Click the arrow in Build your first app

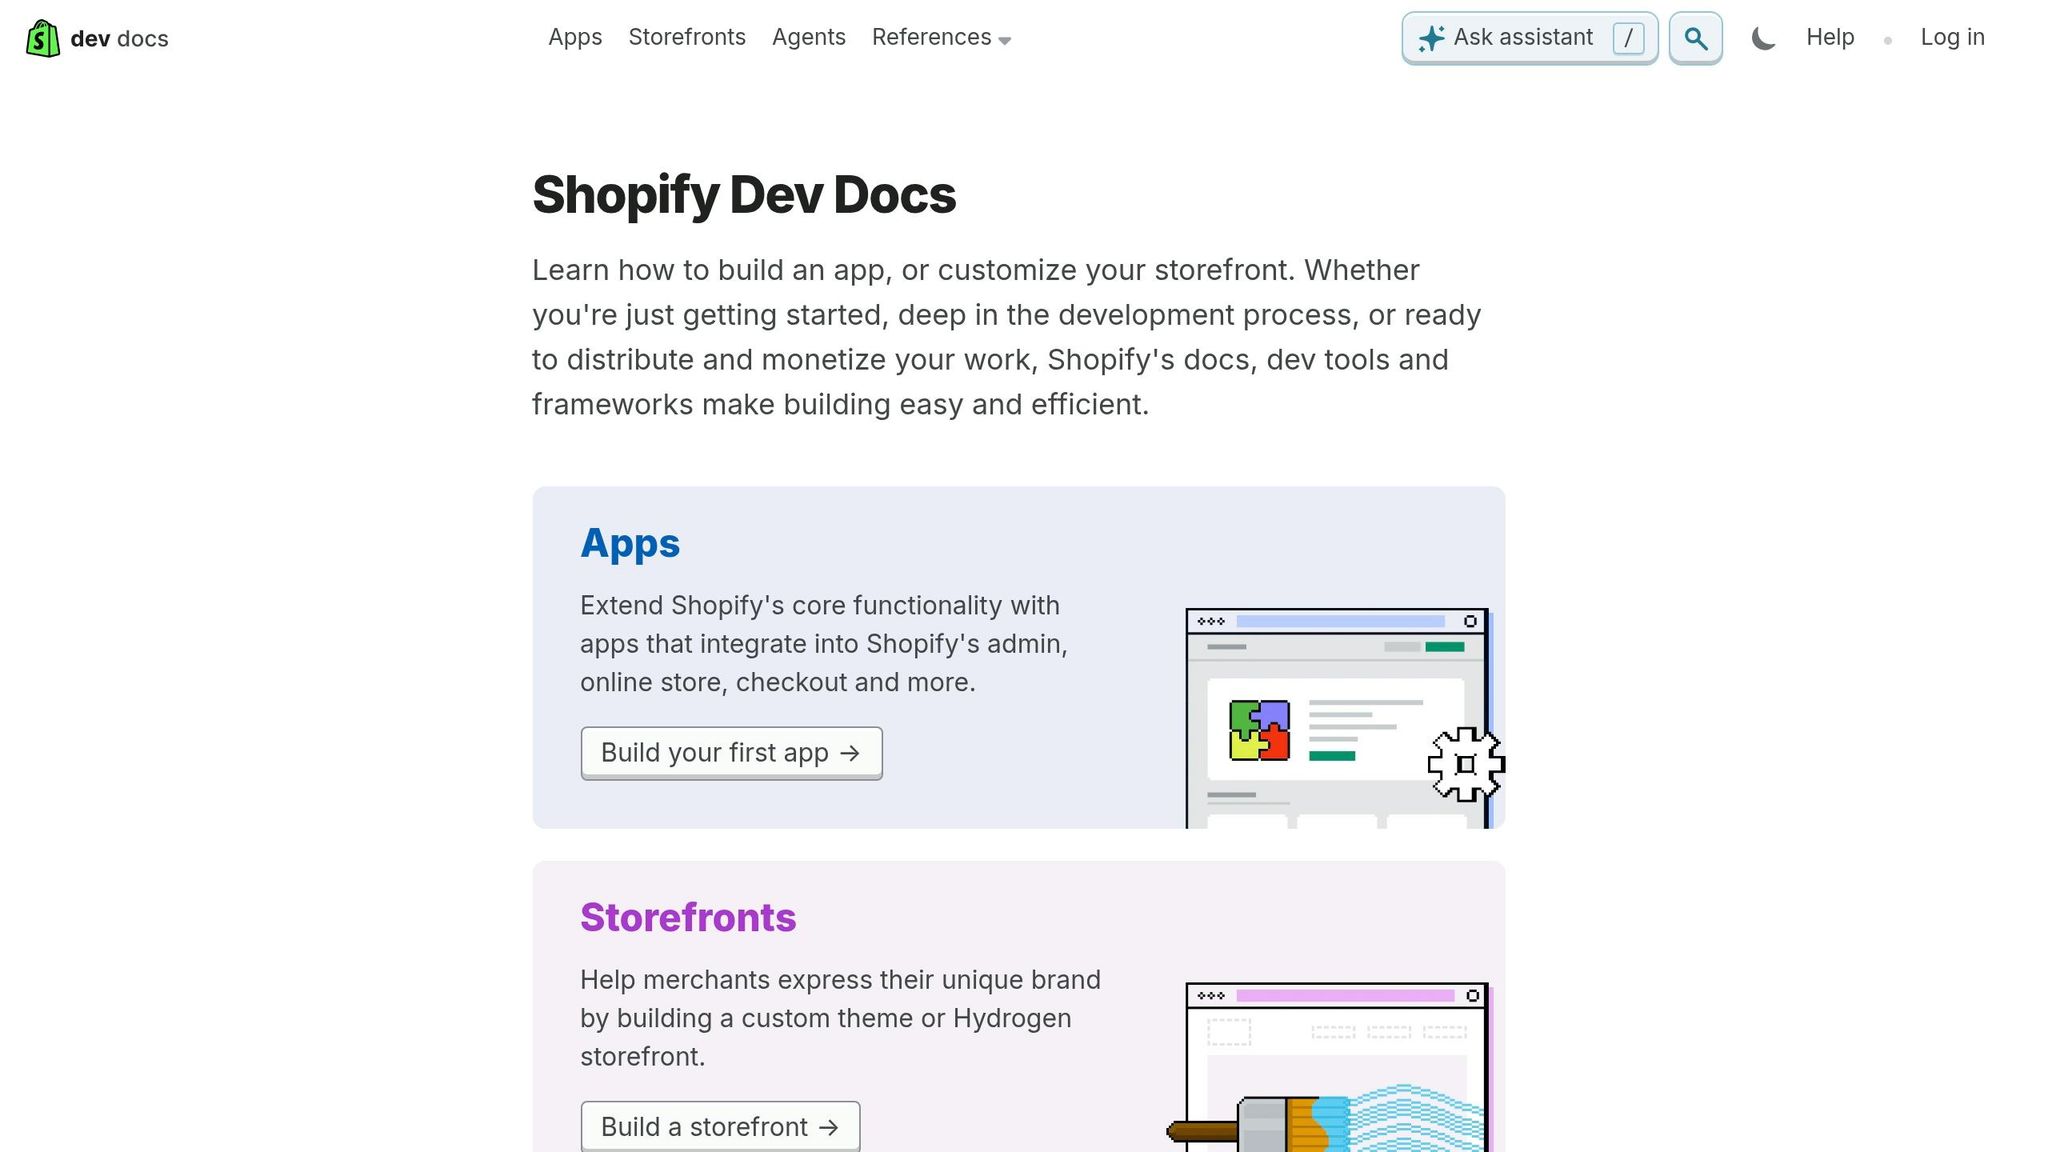coord(850,753)
